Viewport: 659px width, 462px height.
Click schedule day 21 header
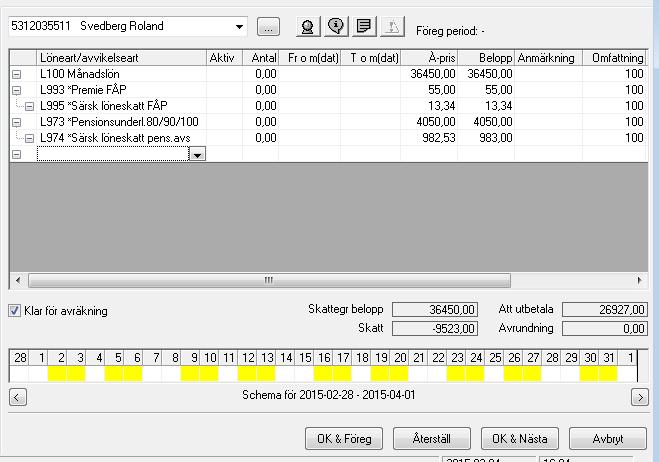(419, 358)
